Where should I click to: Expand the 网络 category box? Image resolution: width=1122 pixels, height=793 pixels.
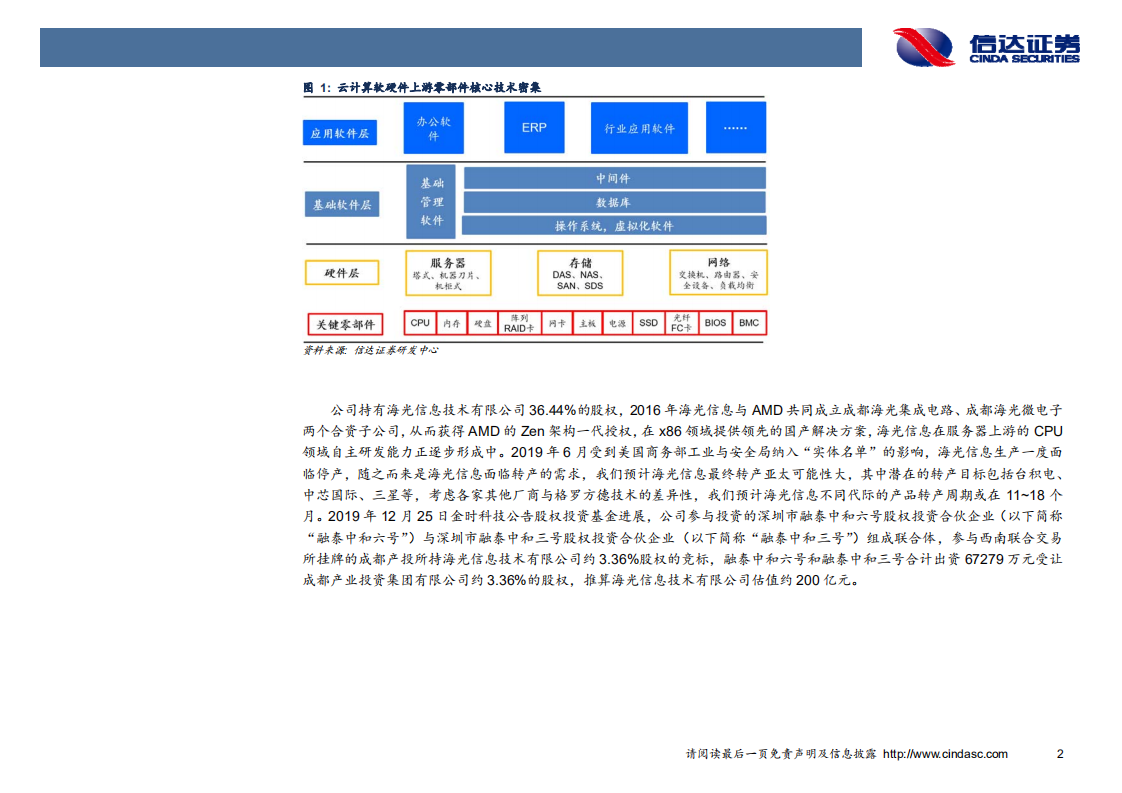[x=717, y=273]
